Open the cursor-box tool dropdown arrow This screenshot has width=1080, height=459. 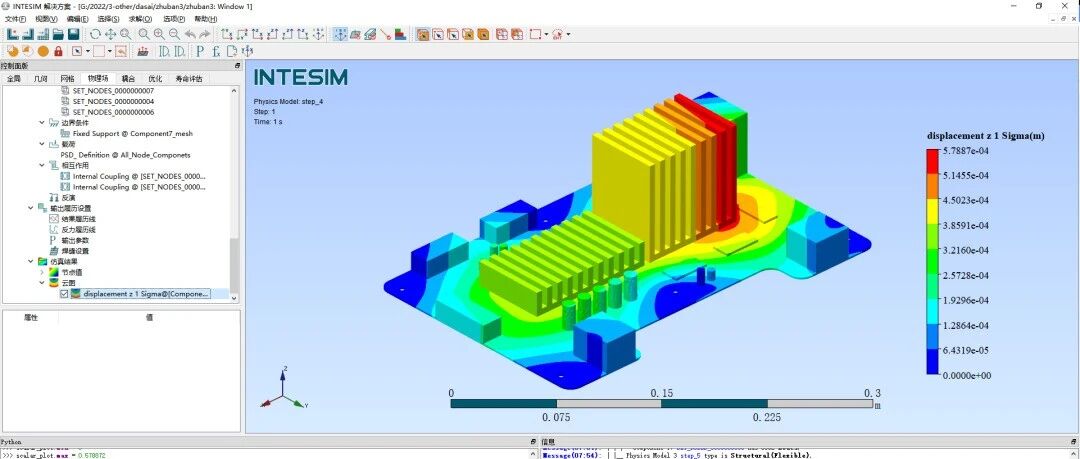(x=87, y=51)
